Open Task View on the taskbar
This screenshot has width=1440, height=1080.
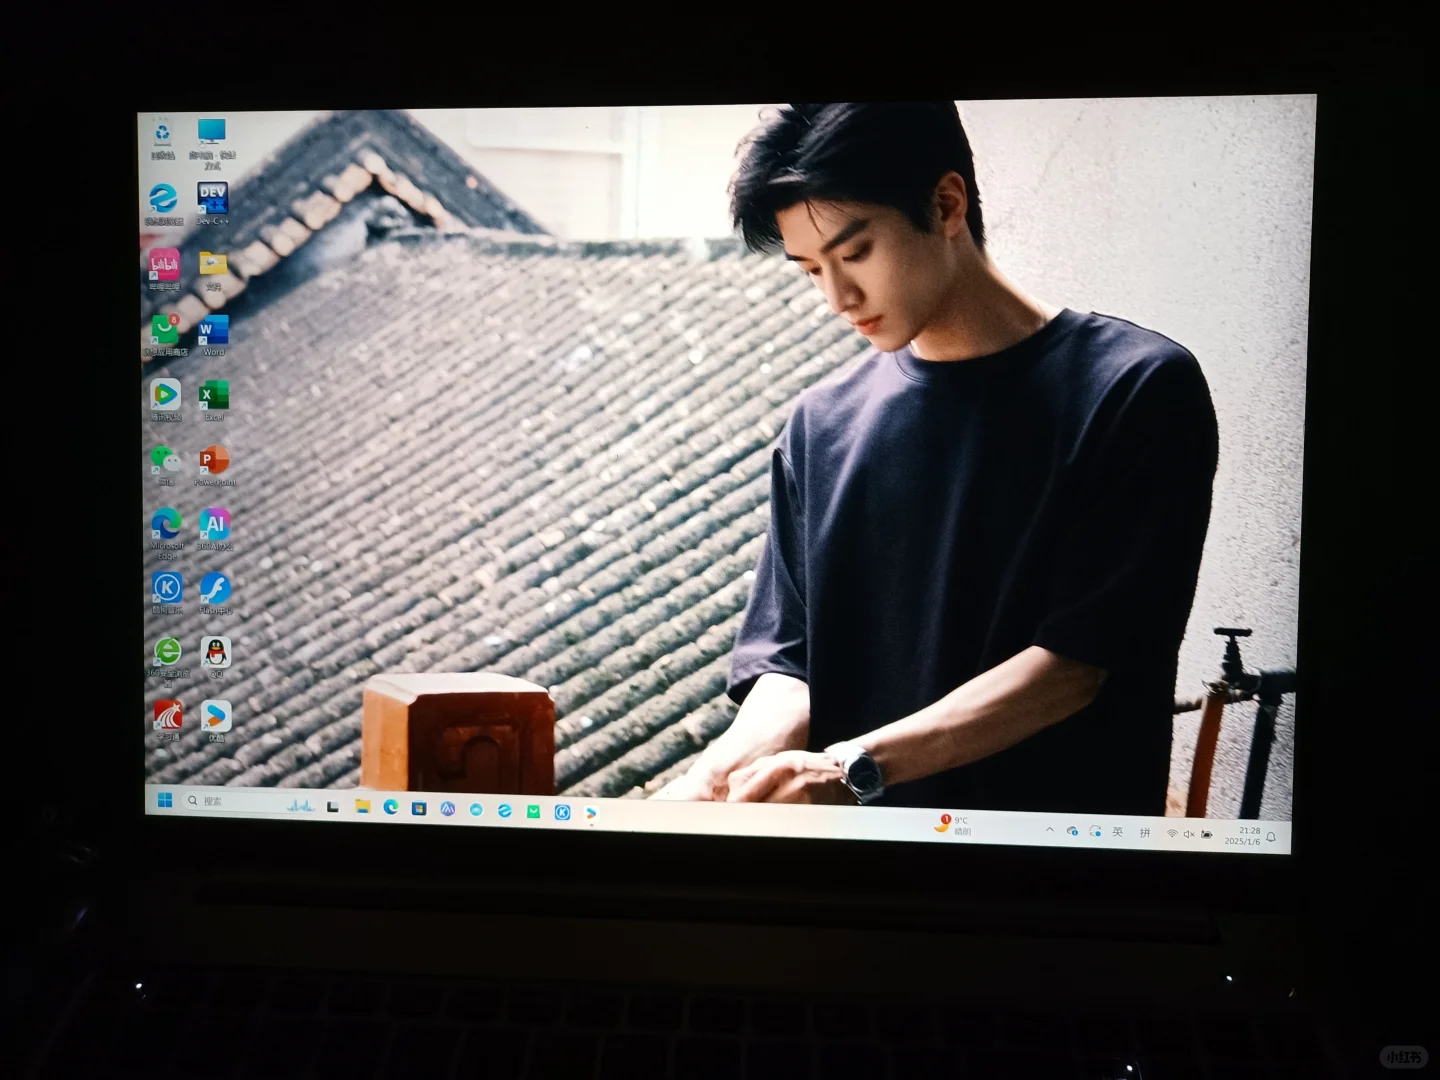tap(333, 806)
